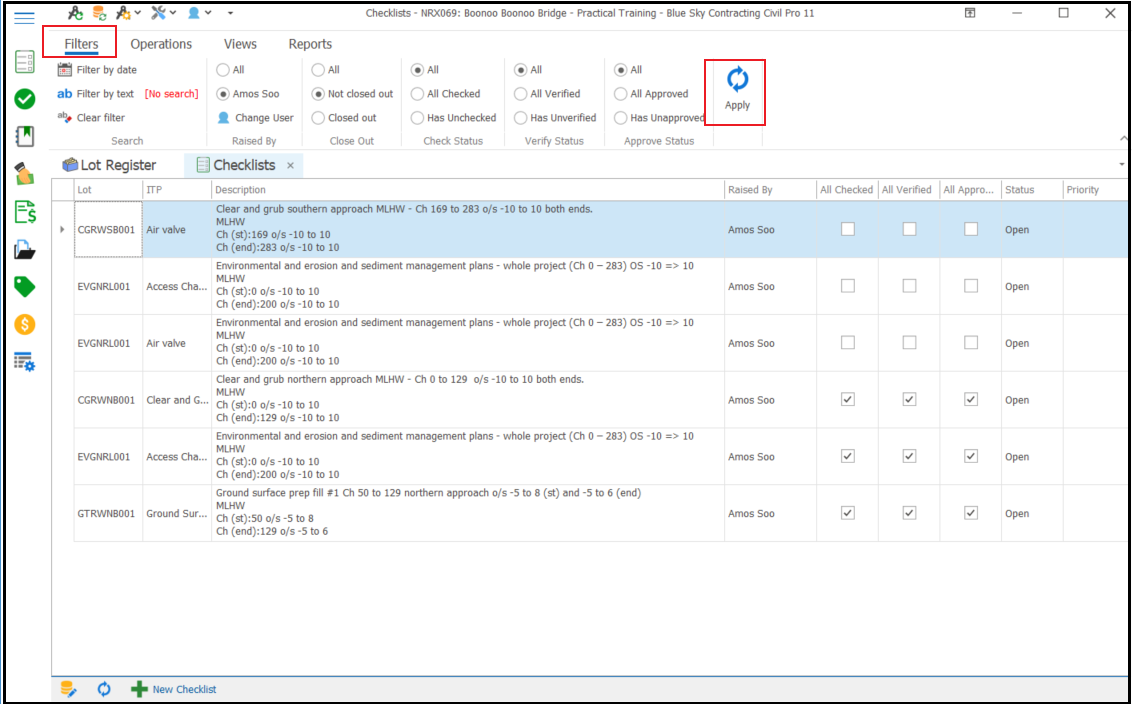This screenshot has height=704, width=1132.
Task: Open the green invoice dollar sidebar icon
Action: (25, 211)
